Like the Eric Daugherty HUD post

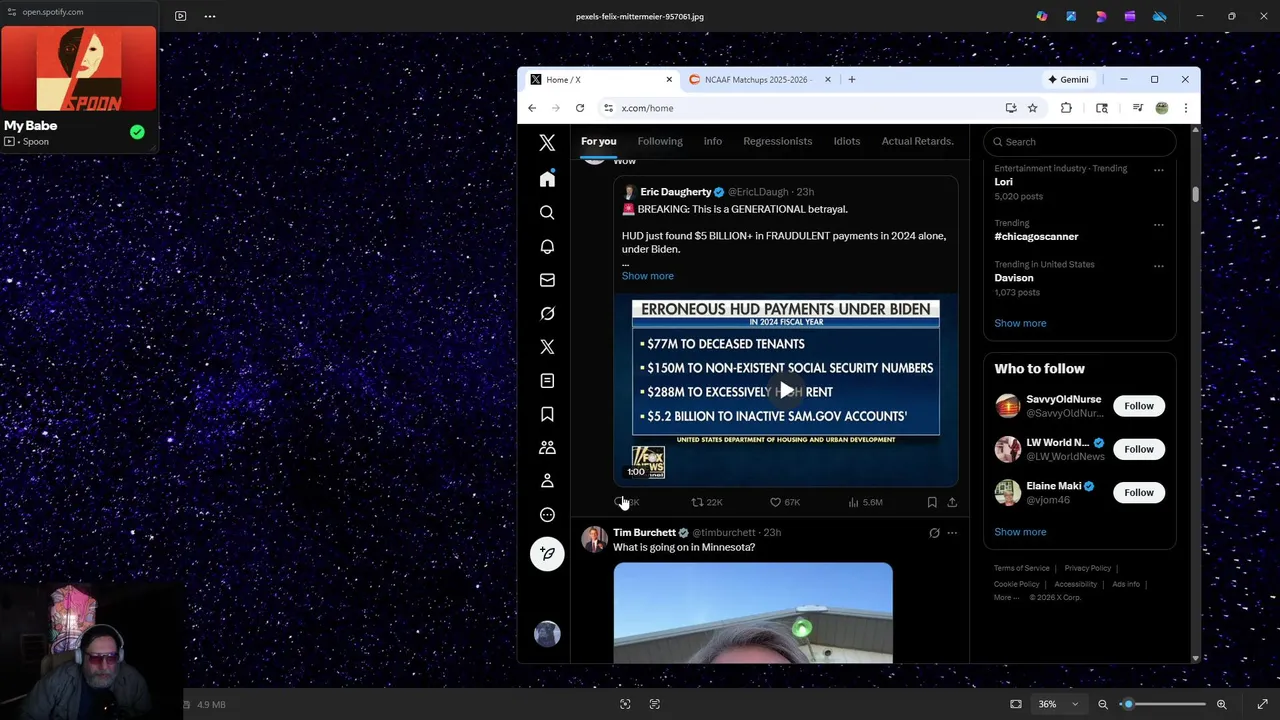coord(784,502)
